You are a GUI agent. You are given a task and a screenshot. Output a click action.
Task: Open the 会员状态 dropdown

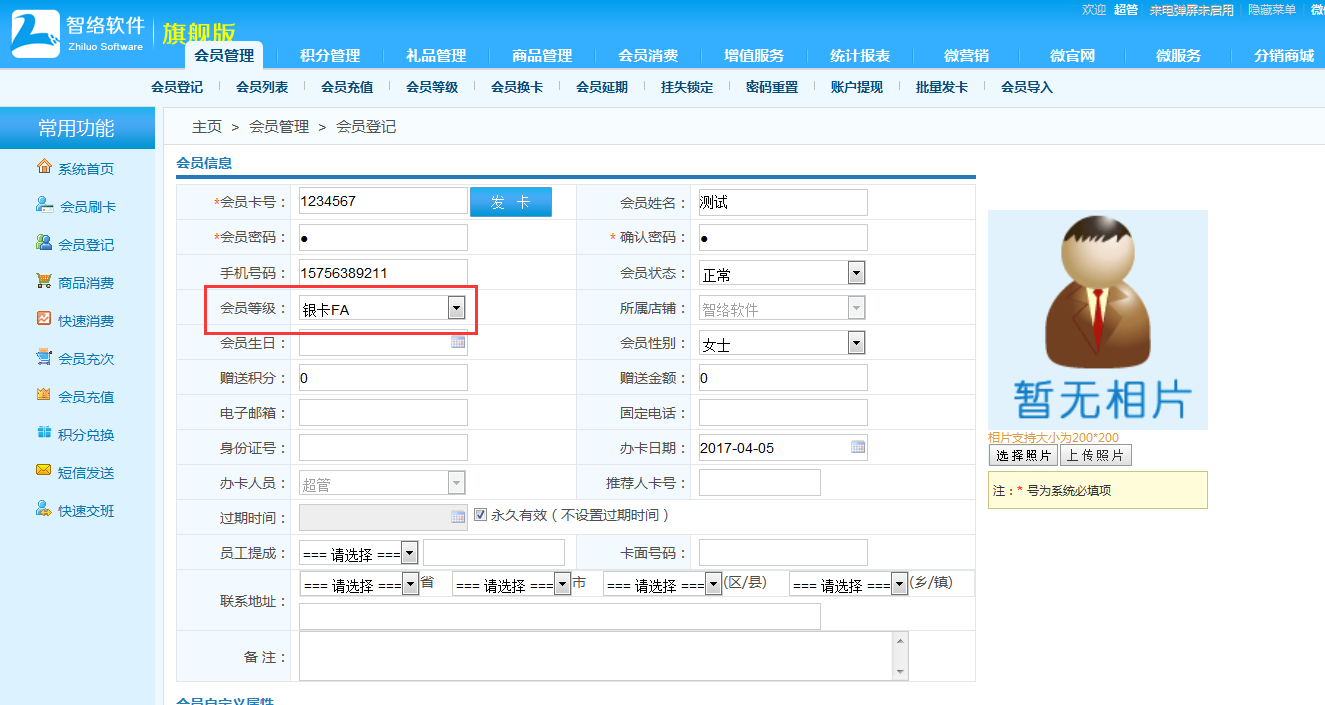point(856,273)
